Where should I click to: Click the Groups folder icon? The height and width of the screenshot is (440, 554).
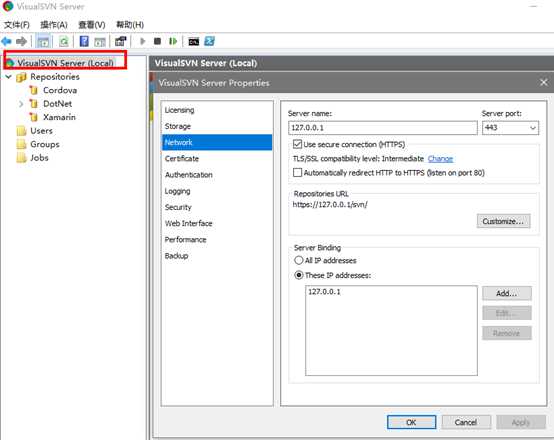coord(22,144)
